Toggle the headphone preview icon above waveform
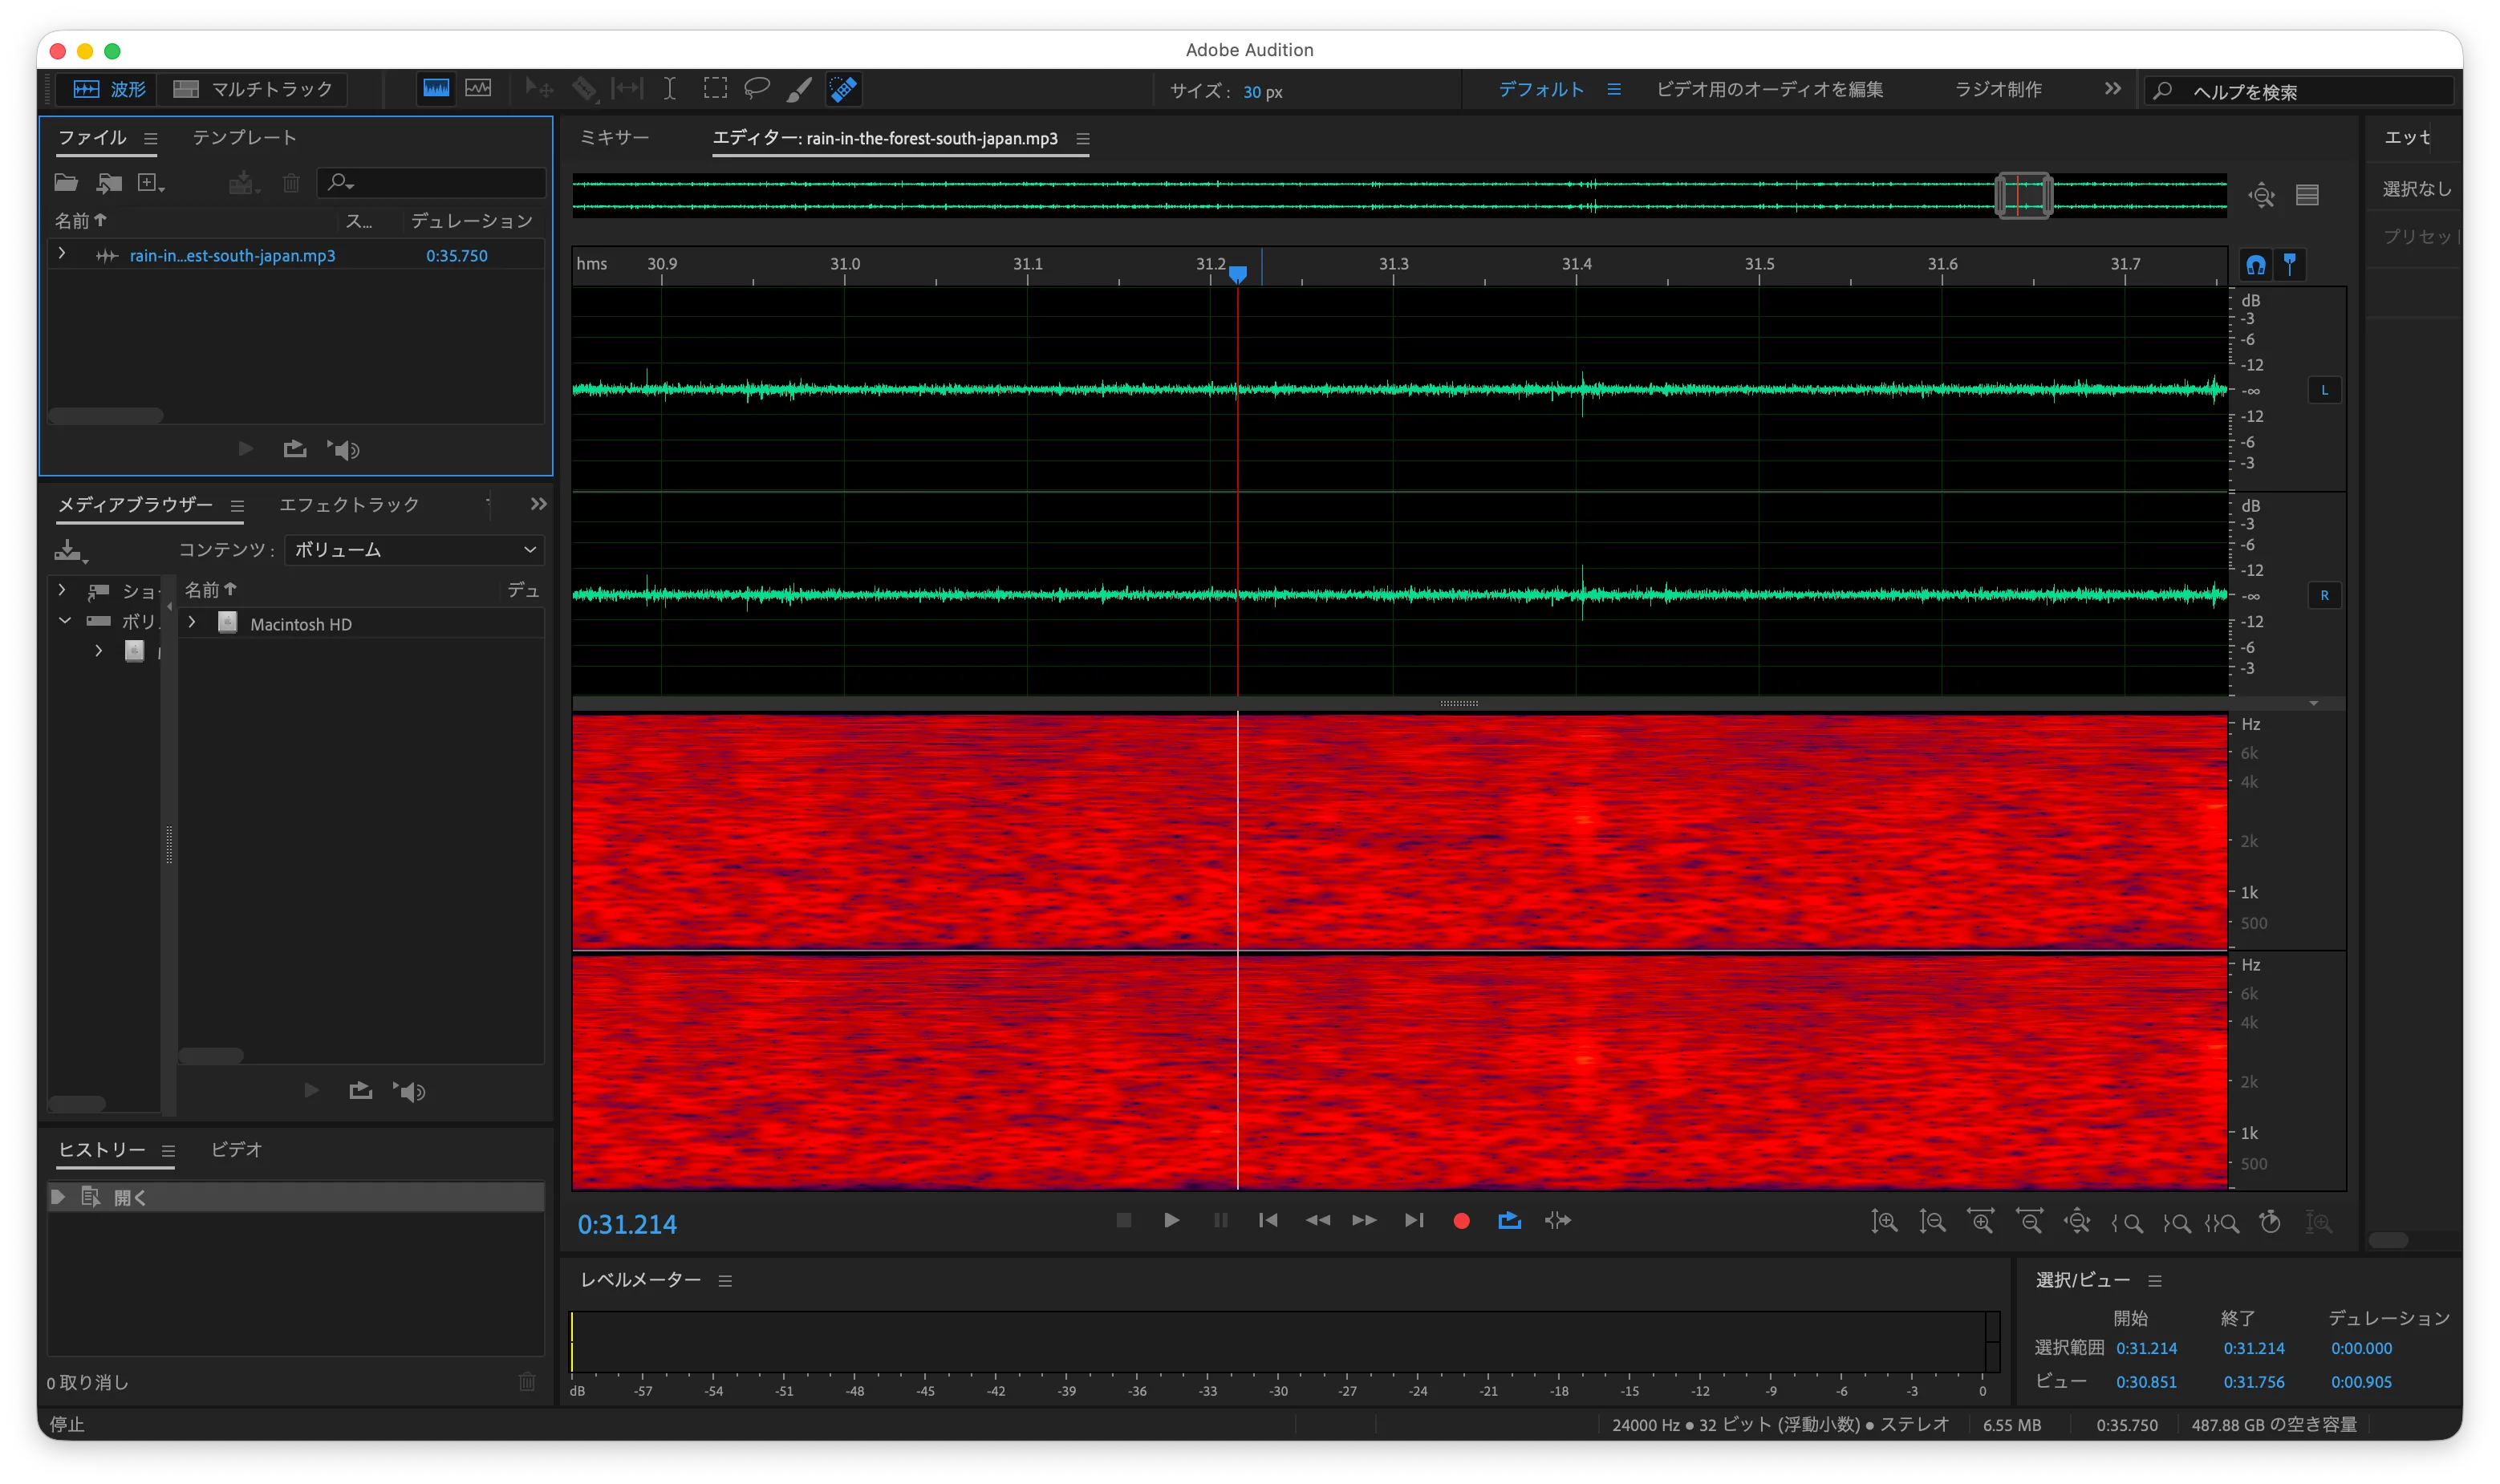The image size is (2500, 1484). pyautogui.click(x=2256, y=265)
